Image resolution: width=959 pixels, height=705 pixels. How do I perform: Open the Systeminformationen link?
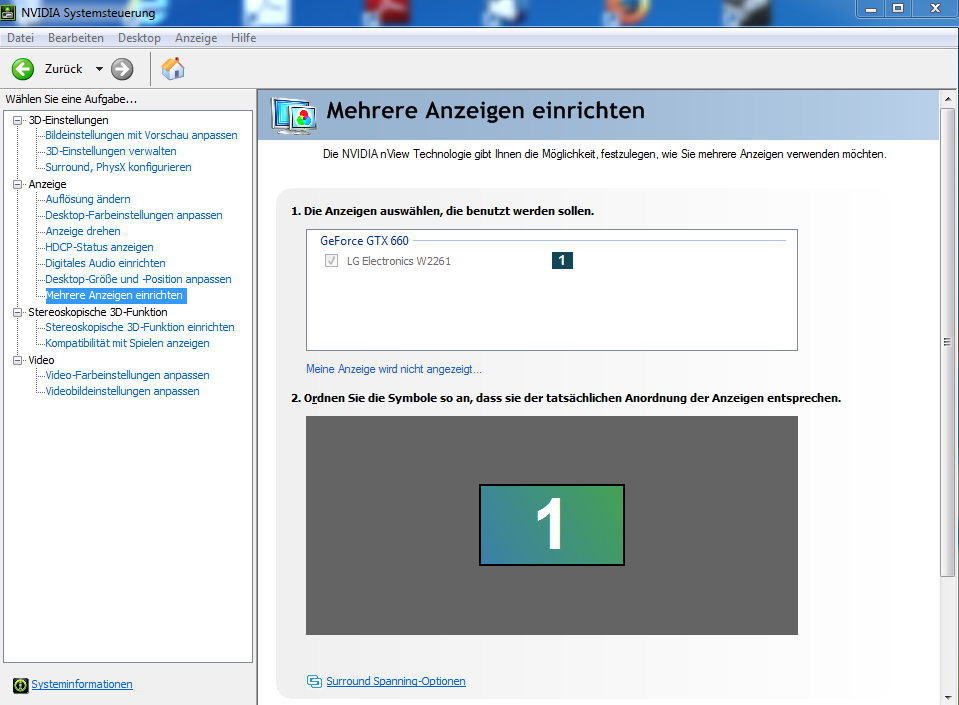[82, 684]
